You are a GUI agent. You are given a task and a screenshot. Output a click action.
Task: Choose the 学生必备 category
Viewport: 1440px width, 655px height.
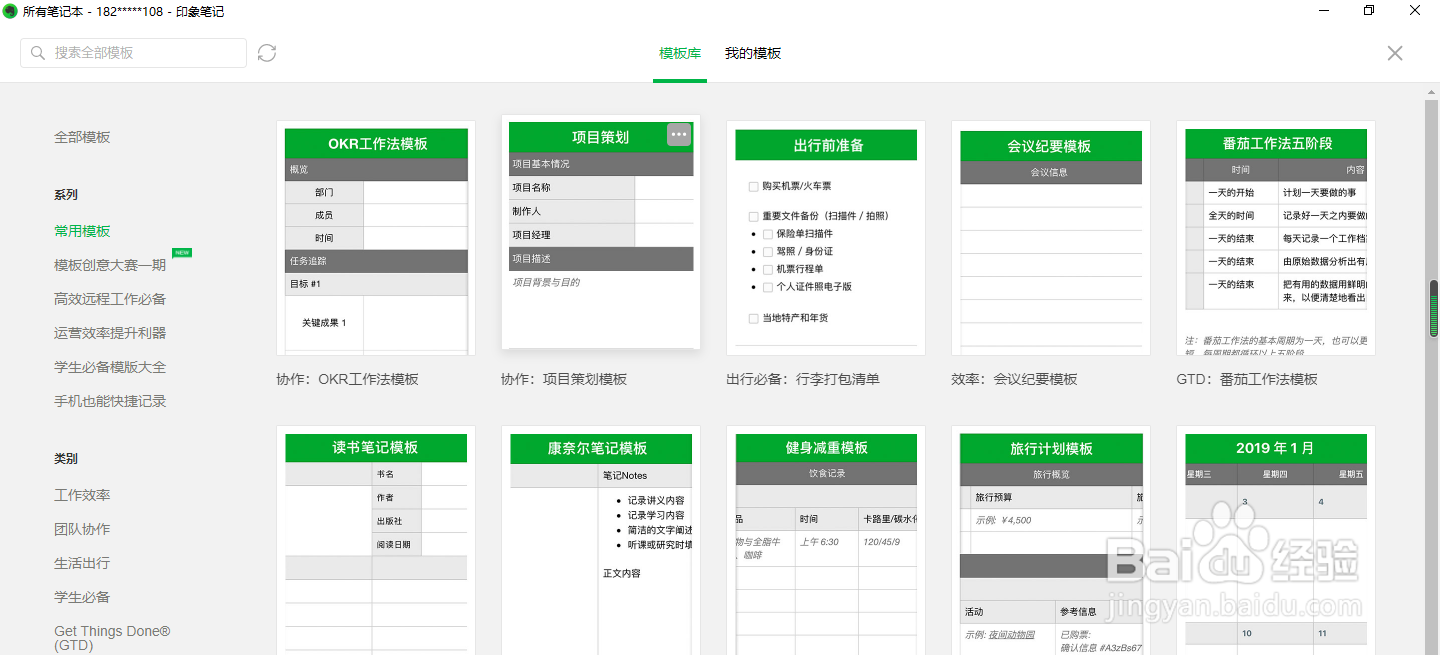[x=82, y=597]
